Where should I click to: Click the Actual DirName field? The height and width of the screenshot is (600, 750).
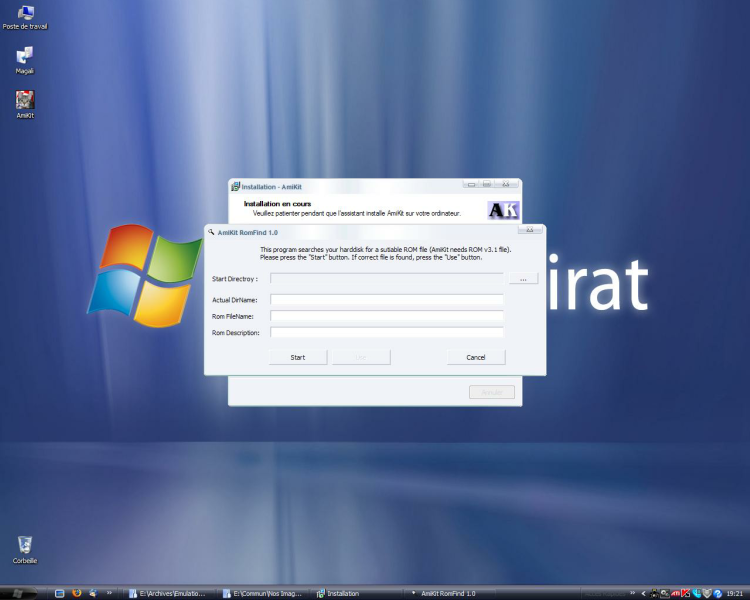pyautogui.click(x=386, y=300)
